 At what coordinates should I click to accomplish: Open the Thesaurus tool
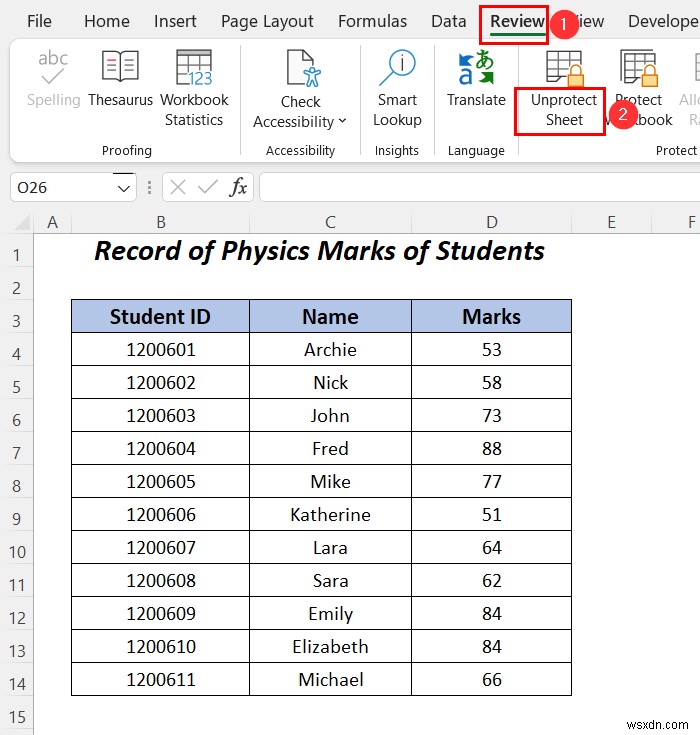pyautogui.click(x=120, y=79)
